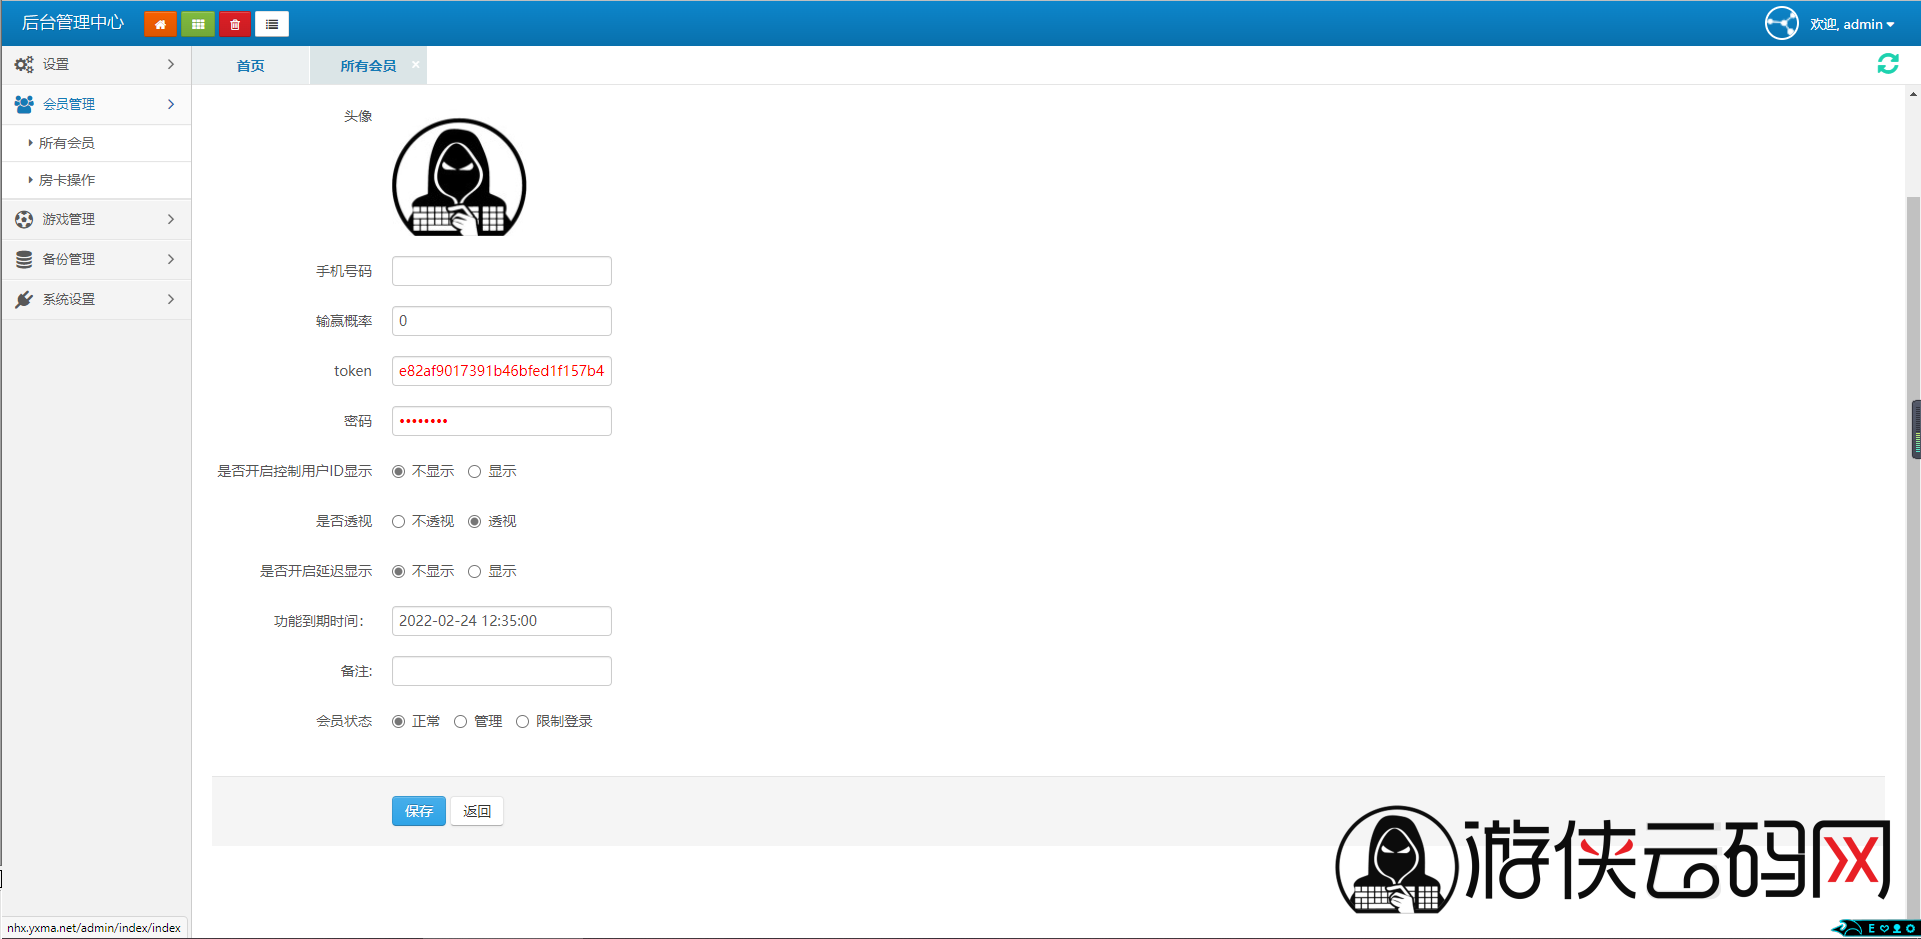Click the green grid icon button
The height and width of the screenshot is (939, 1921).
point(198,24)
